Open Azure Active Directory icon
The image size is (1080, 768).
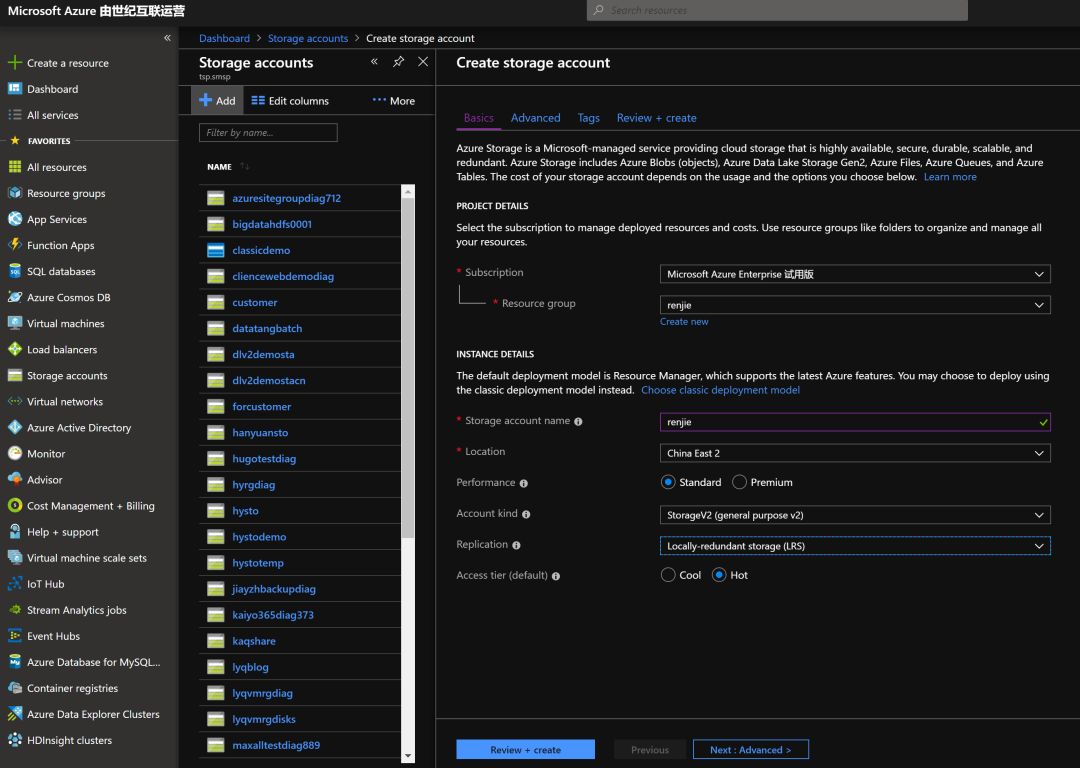(x=15, y=428)
